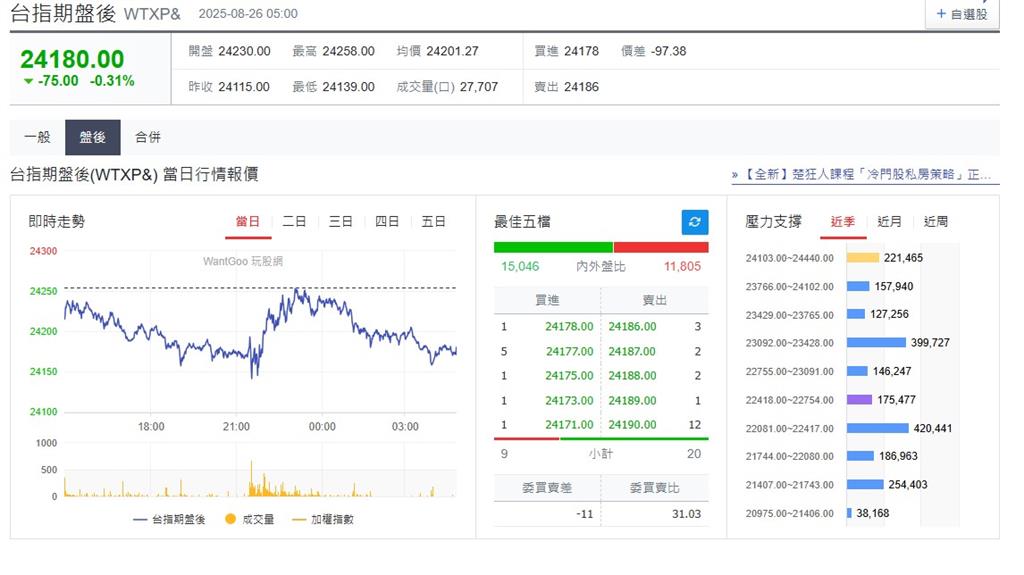
Task: Select the 近季 pressure support tab
Action: point(842,222)
